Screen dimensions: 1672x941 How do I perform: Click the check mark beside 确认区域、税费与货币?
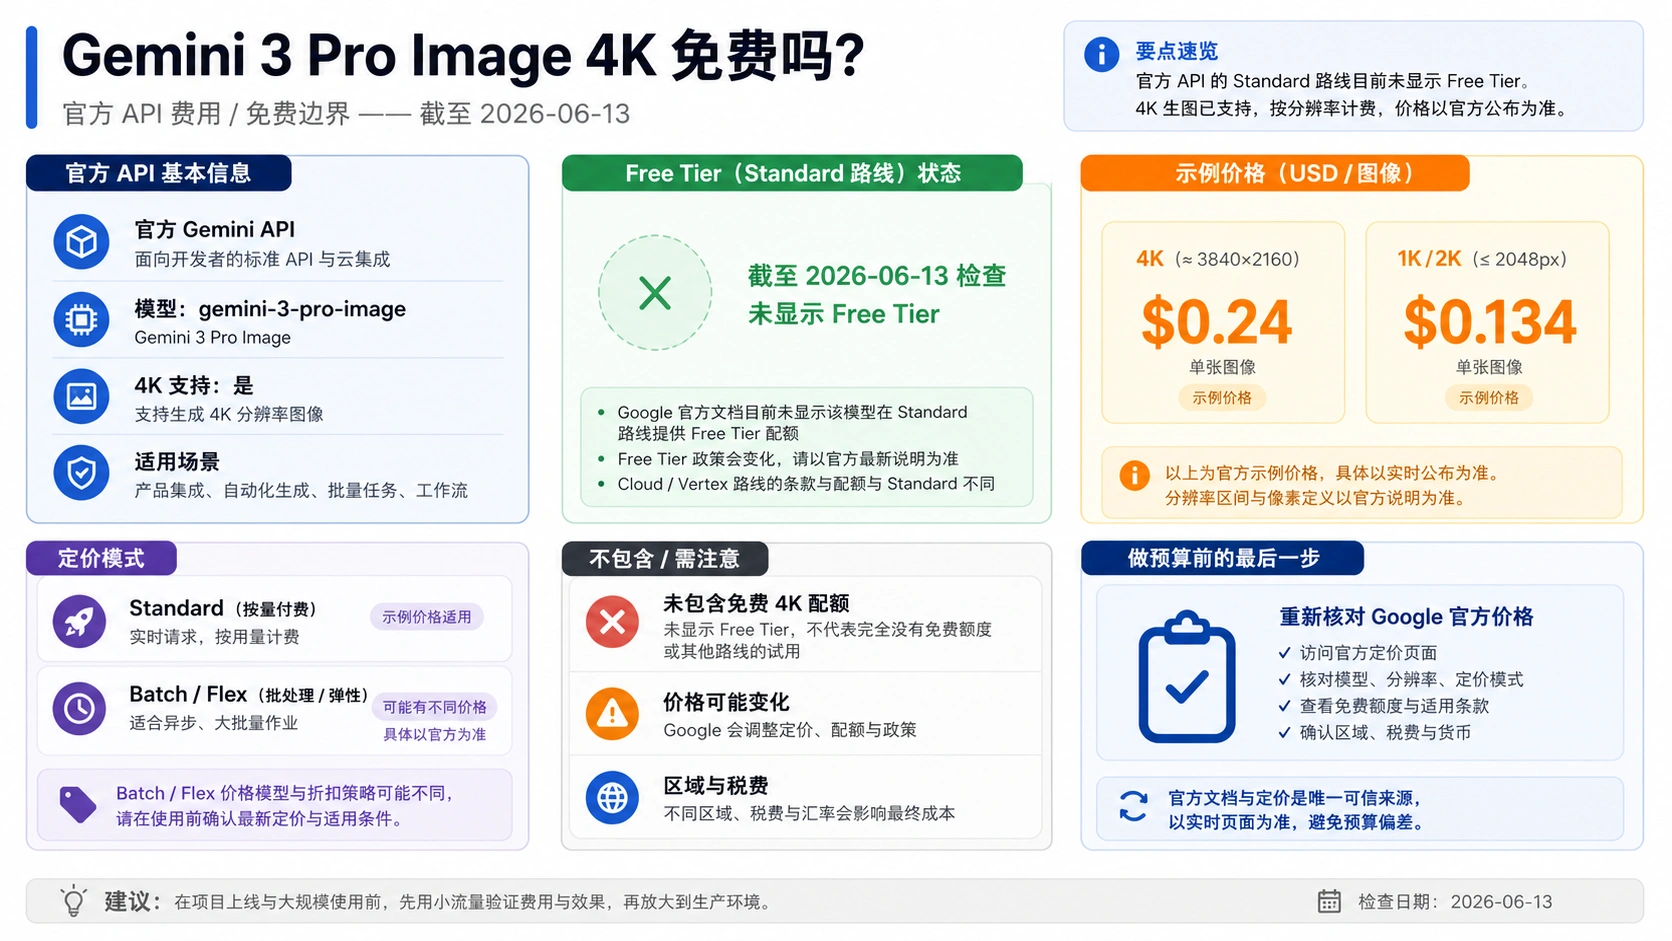(1285, 732)
